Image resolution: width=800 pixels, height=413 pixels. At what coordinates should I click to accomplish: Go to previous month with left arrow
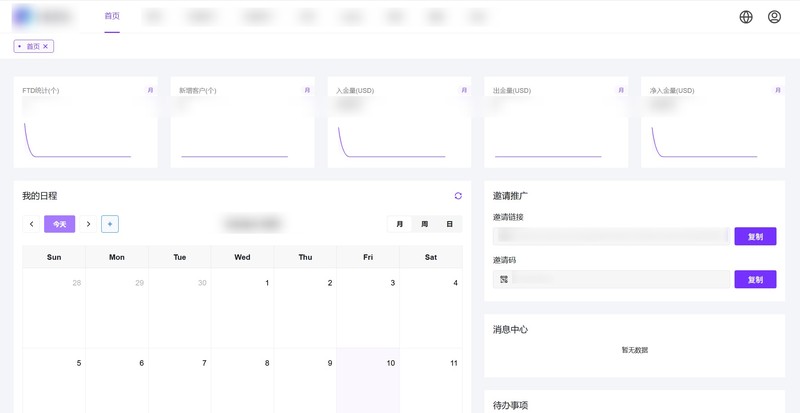32,224
